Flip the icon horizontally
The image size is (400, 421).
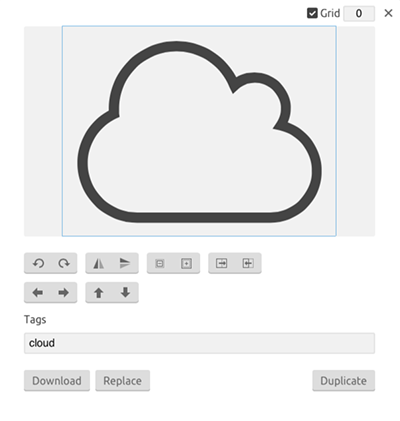[99, 263]
